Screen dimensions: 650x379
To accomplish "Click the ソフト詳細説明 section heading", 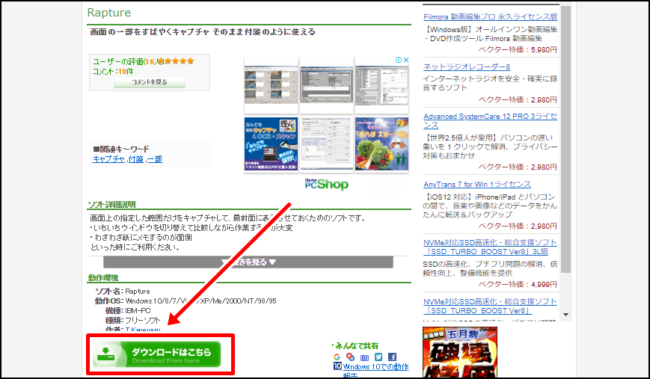I will [112, 205].
